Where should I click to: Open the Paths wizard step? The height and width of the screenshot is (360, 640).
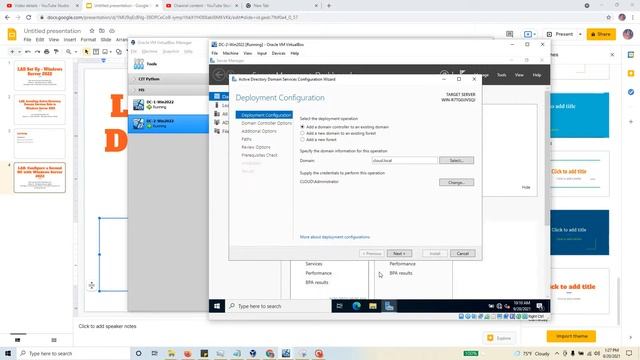(246, 139)
